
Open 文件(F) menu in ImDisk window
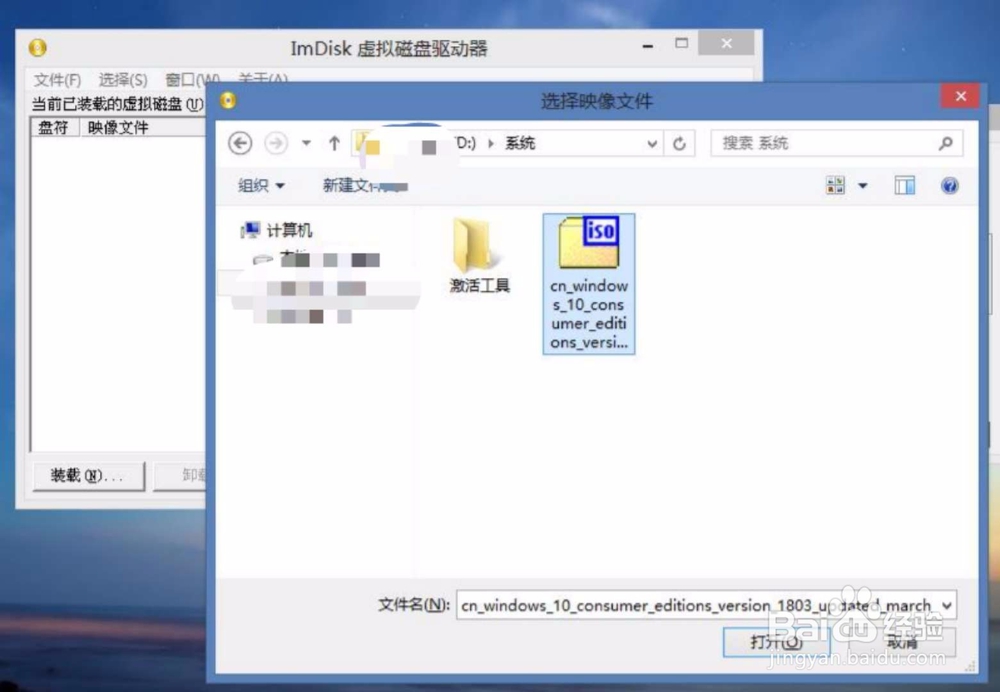[x=57, y=80]
